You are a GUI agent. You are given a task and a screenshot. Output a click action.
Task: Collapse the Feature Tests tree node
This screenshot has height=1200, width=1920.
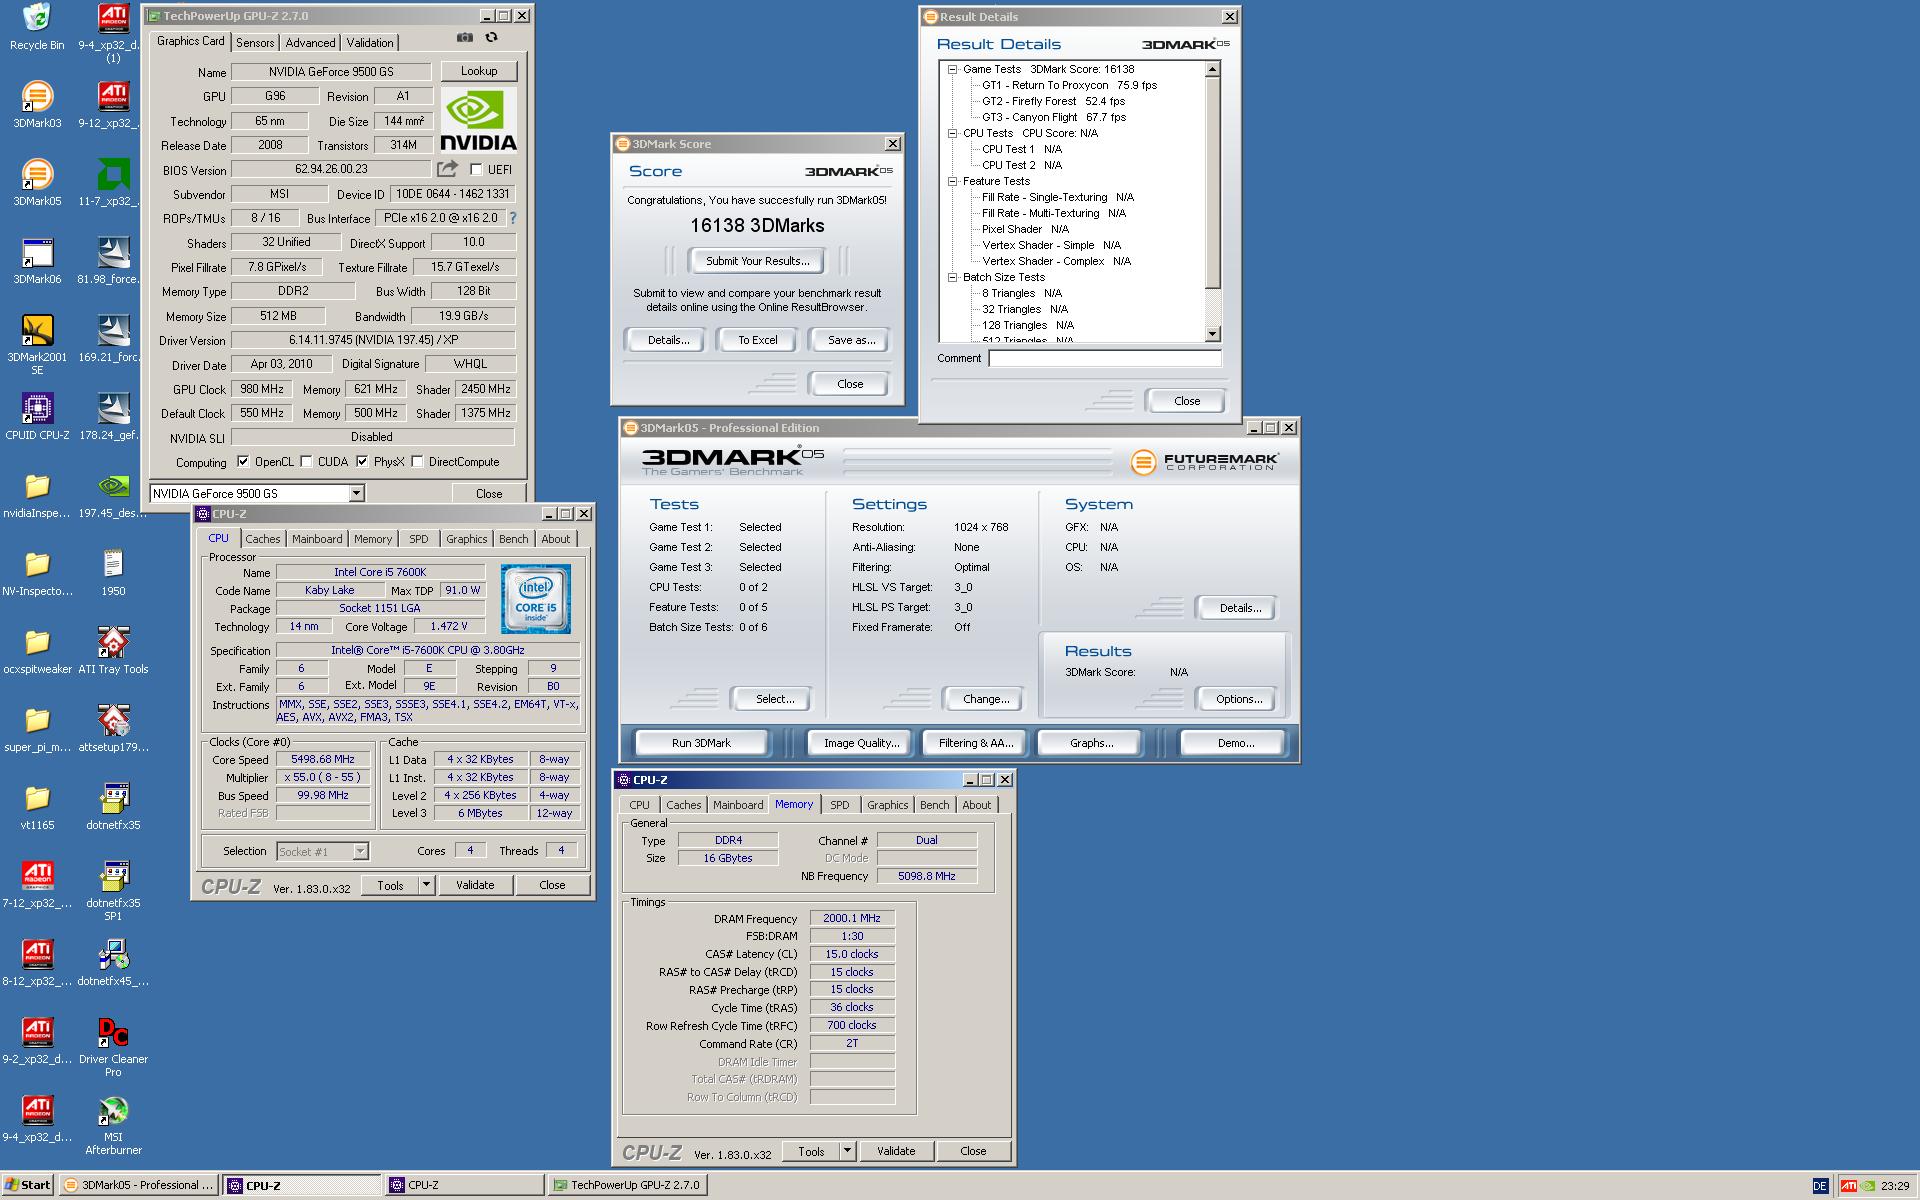click(x=953, y=182)
